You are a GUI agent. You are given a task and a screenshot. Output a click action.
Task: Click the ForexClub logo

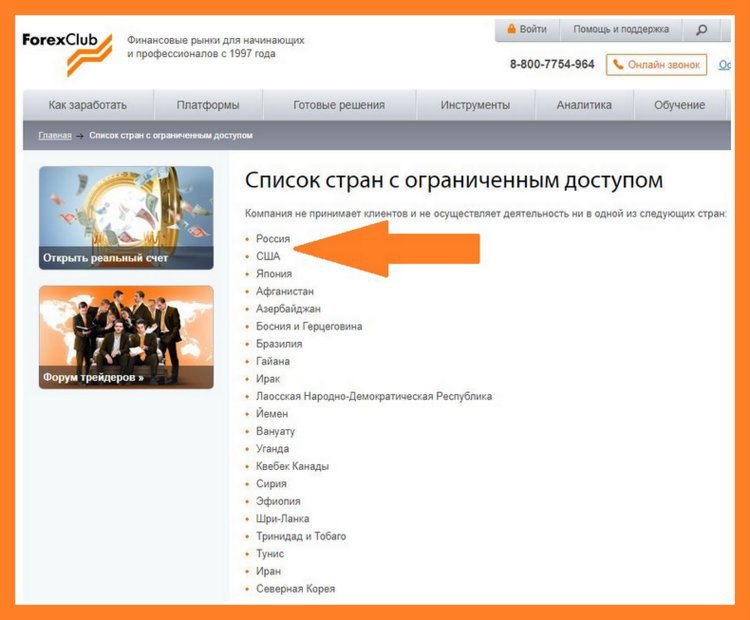tap(67, 53)
